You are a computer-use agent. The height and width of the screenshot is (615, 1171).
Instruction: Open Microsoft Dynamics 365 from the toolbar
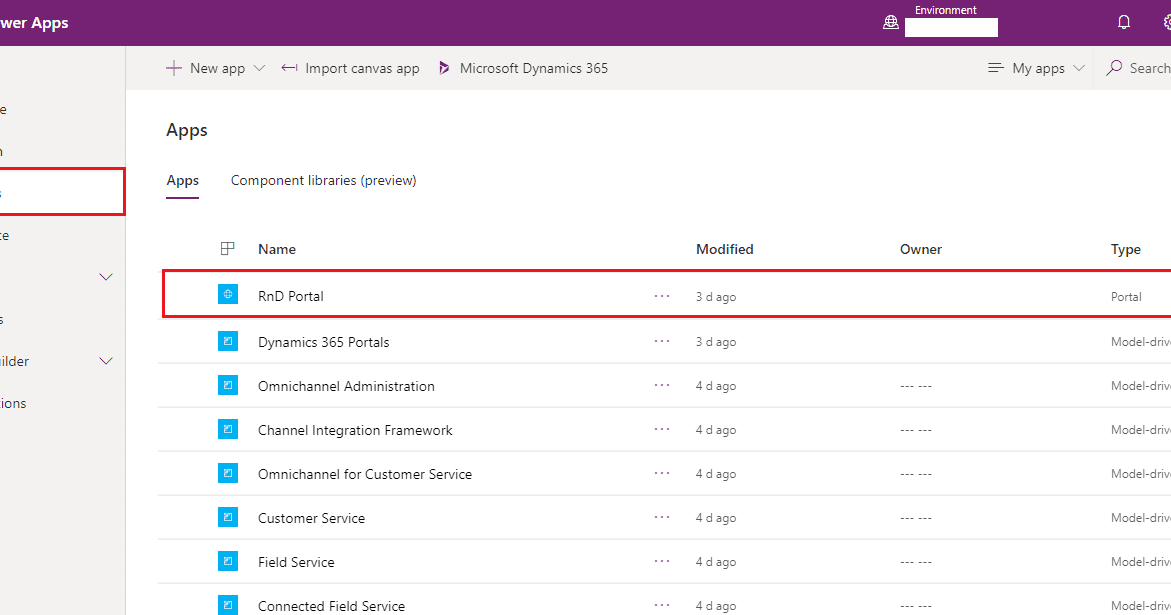coord(533,67)
